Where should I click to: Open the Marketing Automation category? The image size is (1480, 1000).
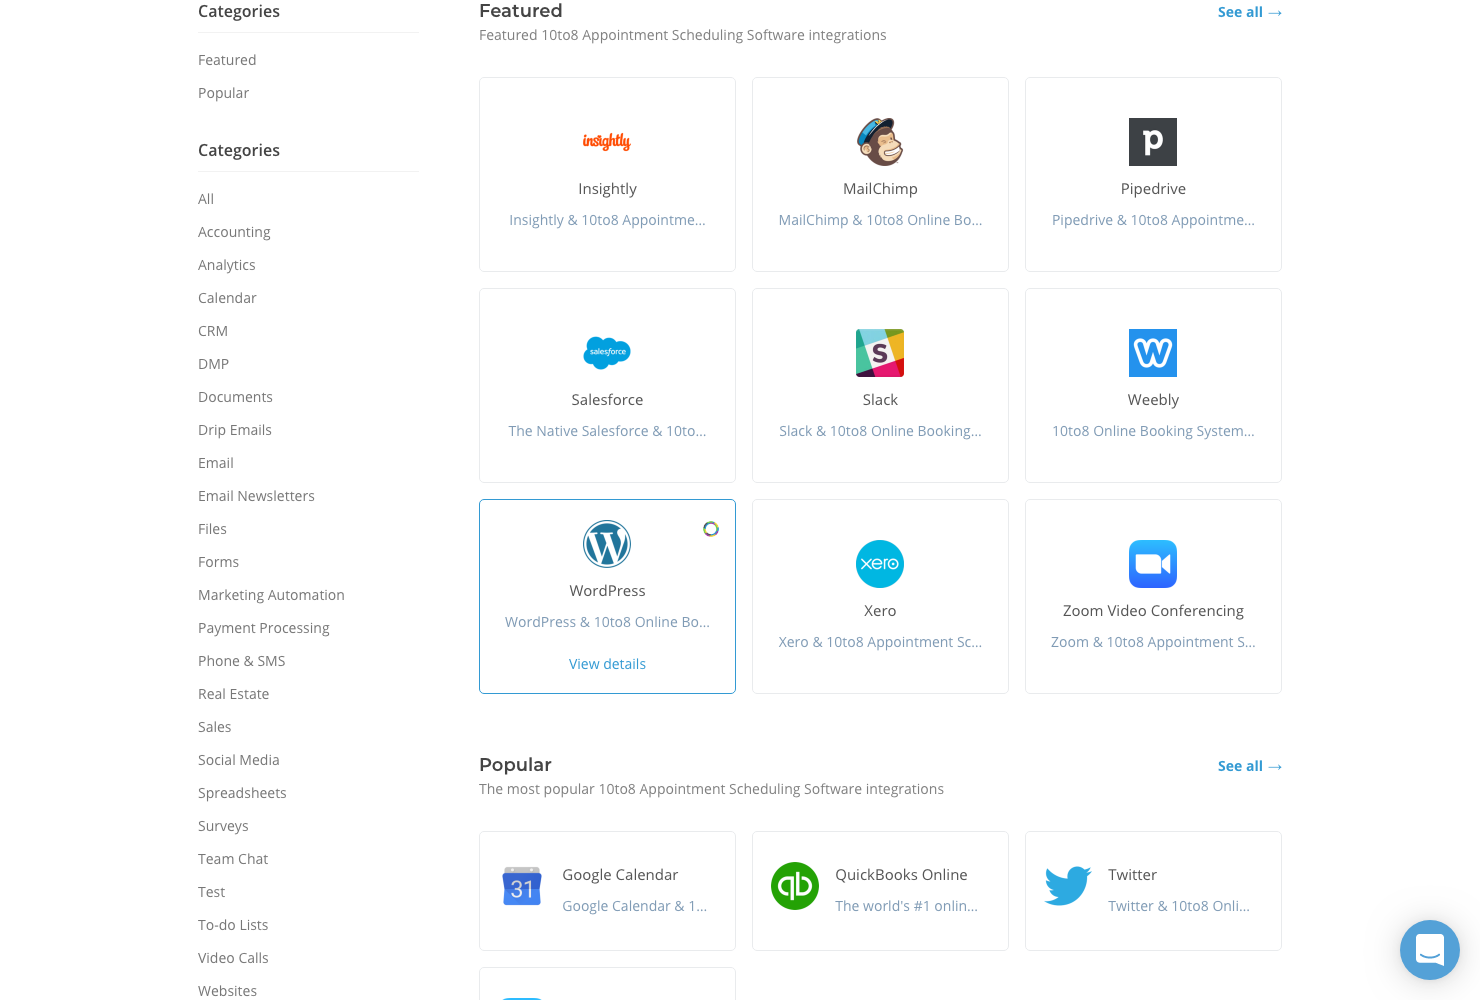[271, 595]
